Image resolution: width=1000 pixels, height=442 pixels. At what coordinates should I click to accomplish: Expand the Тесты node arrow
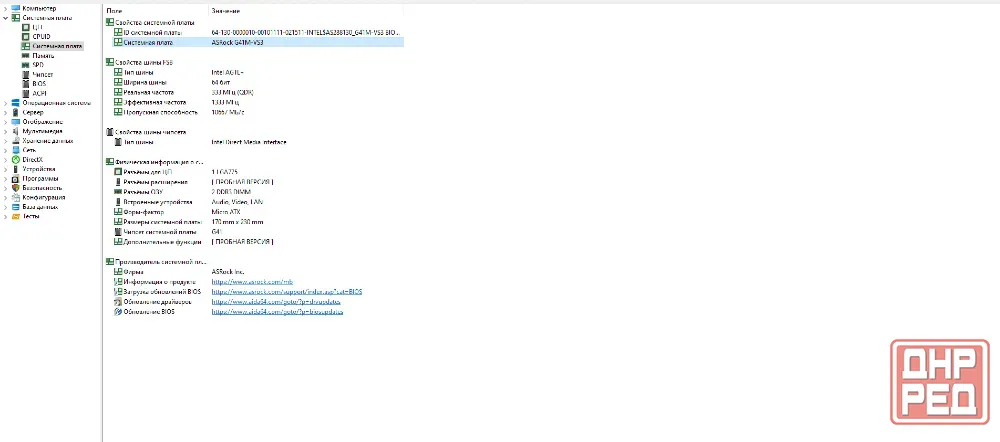click(x=6, y=216)
